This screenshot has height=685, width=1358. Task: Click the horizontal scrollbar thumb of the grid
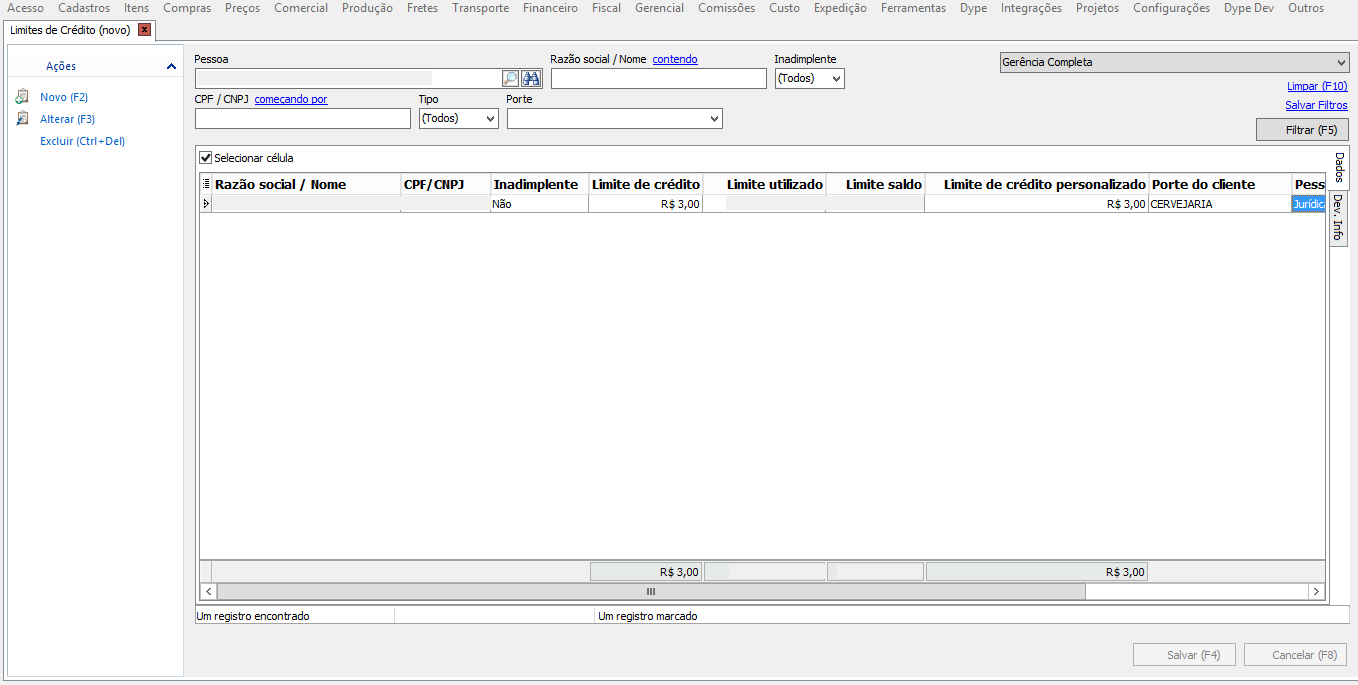[650, 592]
